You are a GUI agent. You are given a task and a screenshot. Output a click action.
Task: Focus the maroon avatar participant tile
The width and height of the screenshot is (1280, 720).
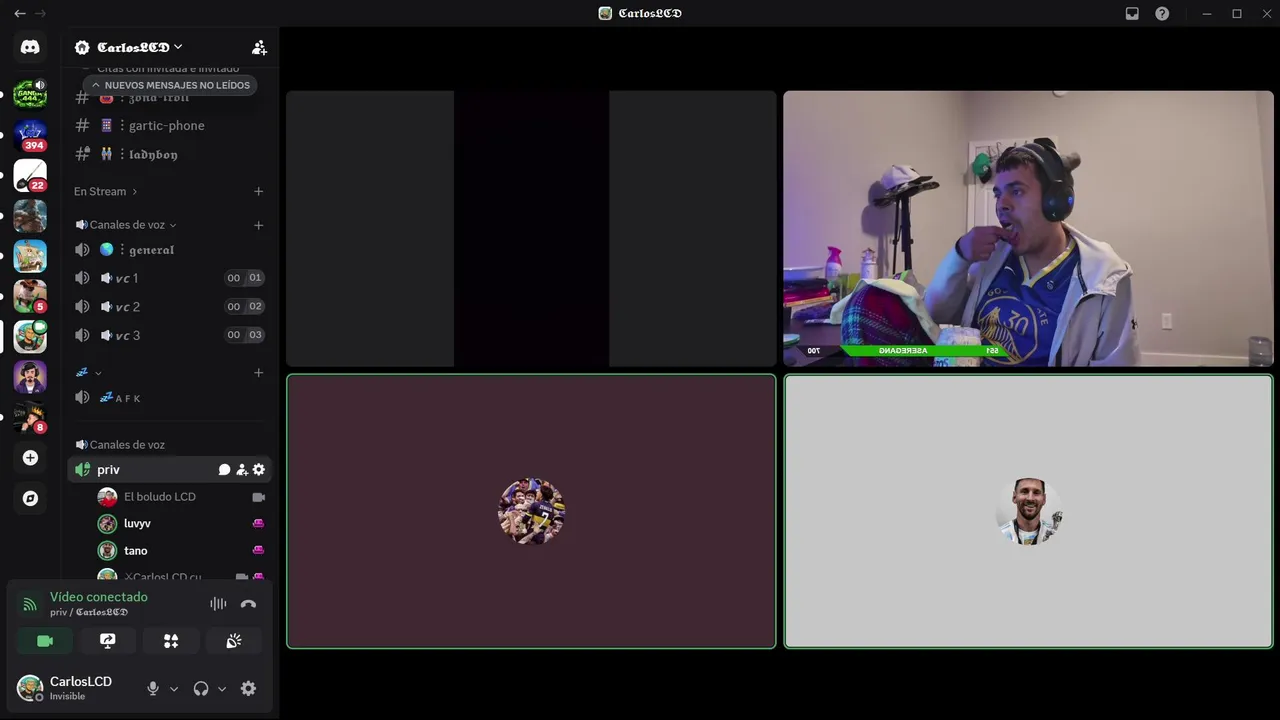(x=531, y=511)
